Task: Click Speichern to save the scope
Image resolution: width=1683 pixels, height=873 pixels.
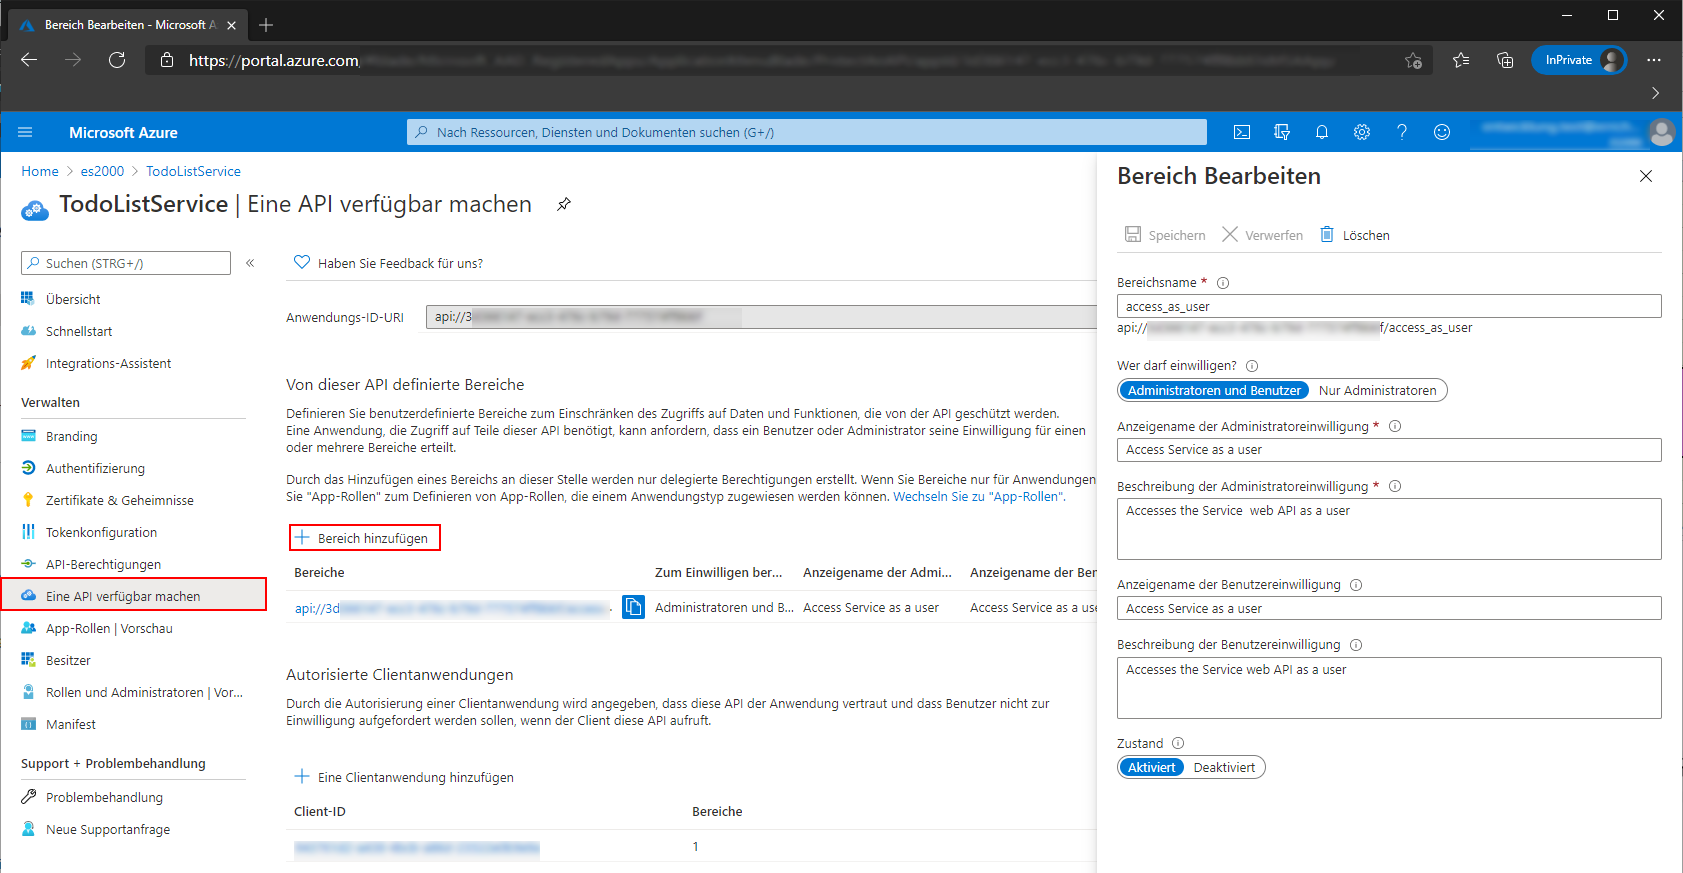Action: pos(1165,235)
